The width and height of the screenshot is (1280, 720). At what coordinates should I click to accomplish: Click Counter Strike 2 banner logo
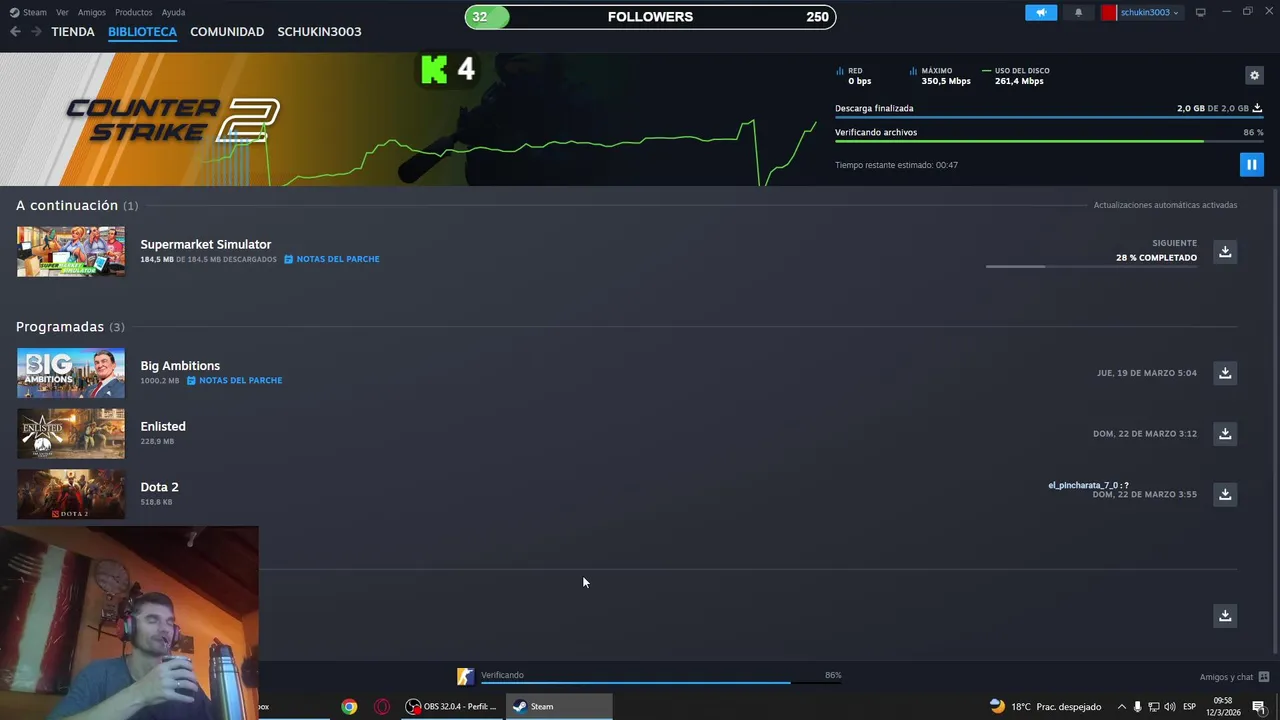[173, 121]
